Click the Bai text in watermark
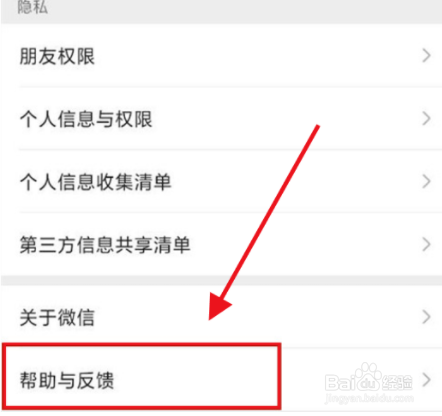 (x=339, y=383)
